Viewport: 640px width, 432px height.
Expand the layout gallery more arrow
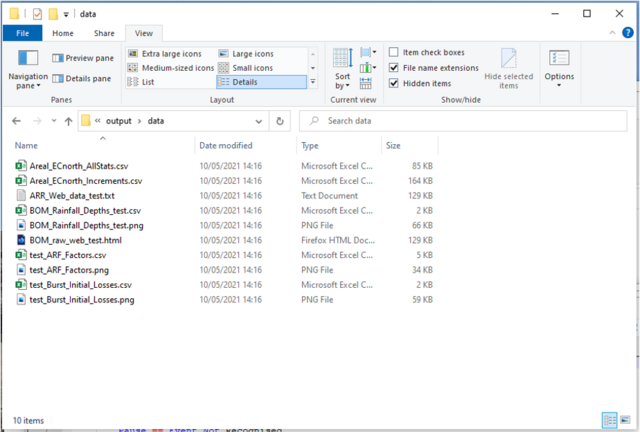click(x=313, y=82)
